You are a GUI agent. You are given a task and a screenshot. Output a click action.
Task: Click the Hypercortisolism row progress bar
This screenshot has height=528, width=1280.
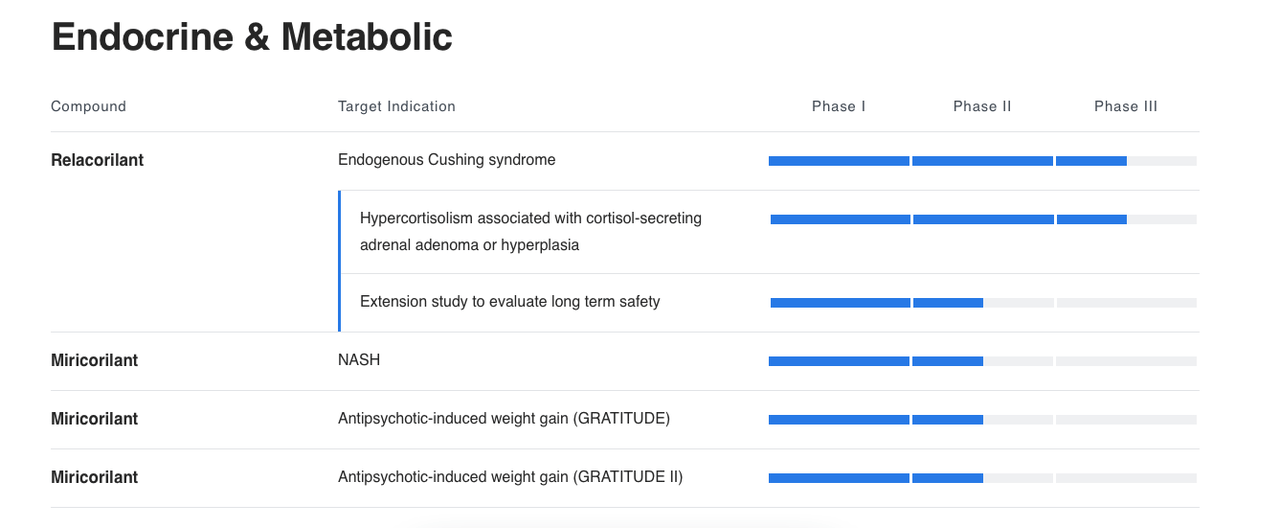pos(983,219)
